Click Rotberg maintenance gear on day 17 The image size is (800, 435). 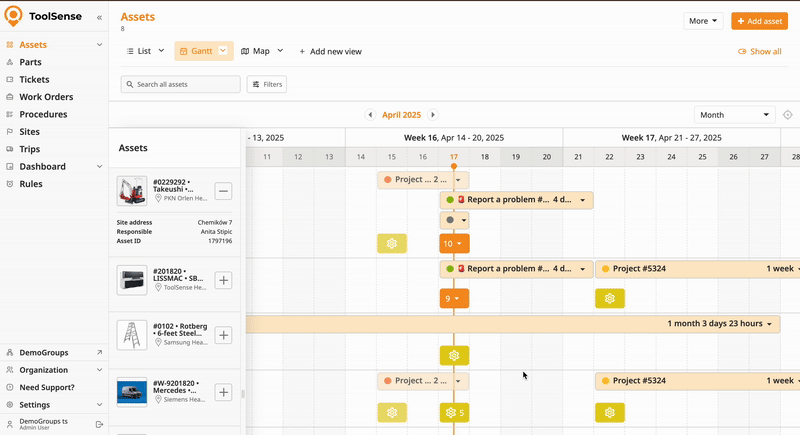454,355
